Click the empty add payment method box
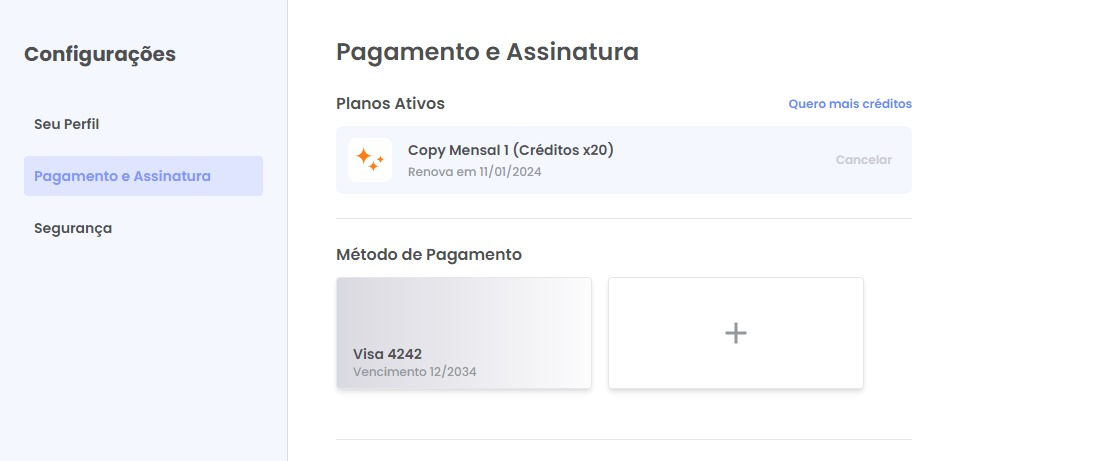The width and height of the screenshot is (1120, 461). tap(736, 333)
